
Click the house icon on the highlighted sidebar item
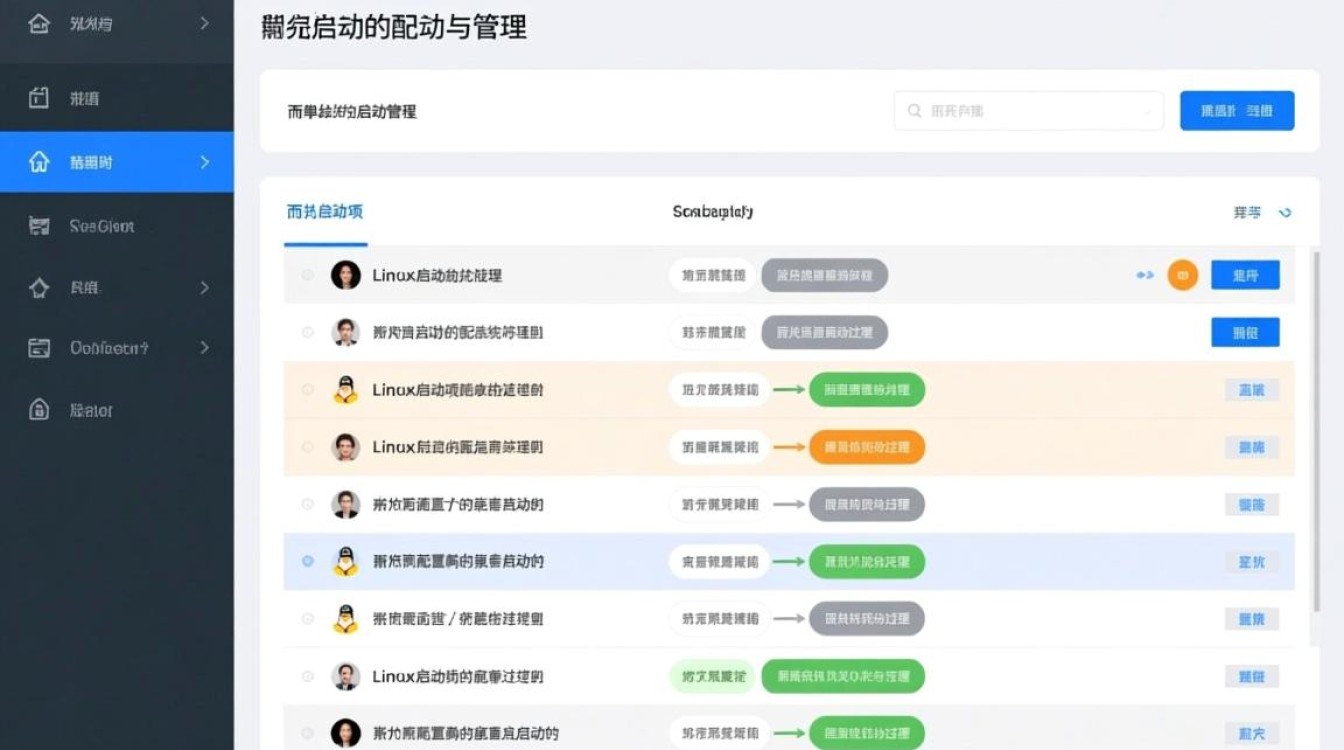click(37, 162)
